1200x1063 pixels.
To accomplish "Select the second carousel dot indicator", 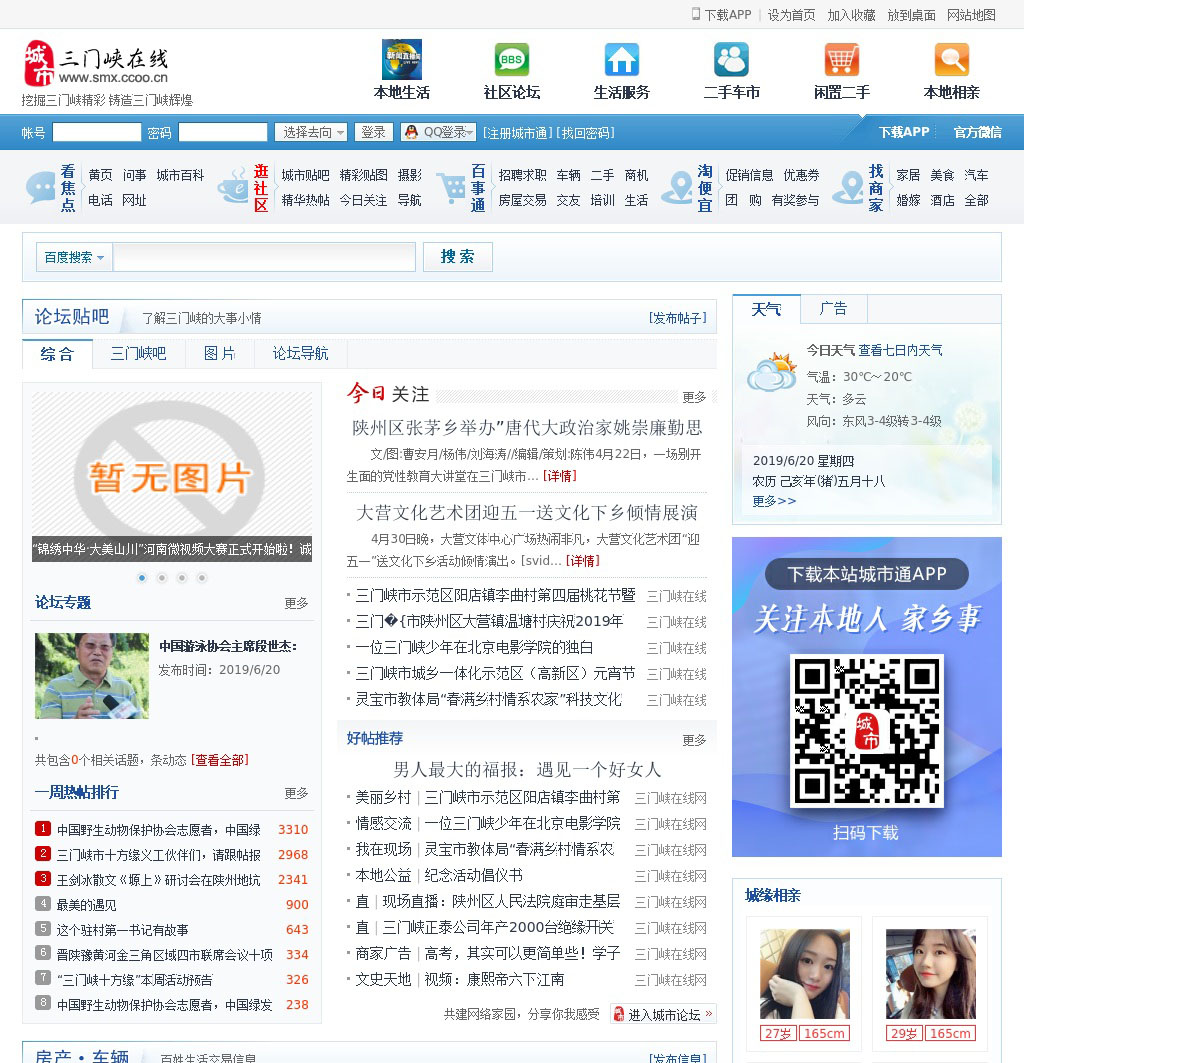I will pos(162,578).
